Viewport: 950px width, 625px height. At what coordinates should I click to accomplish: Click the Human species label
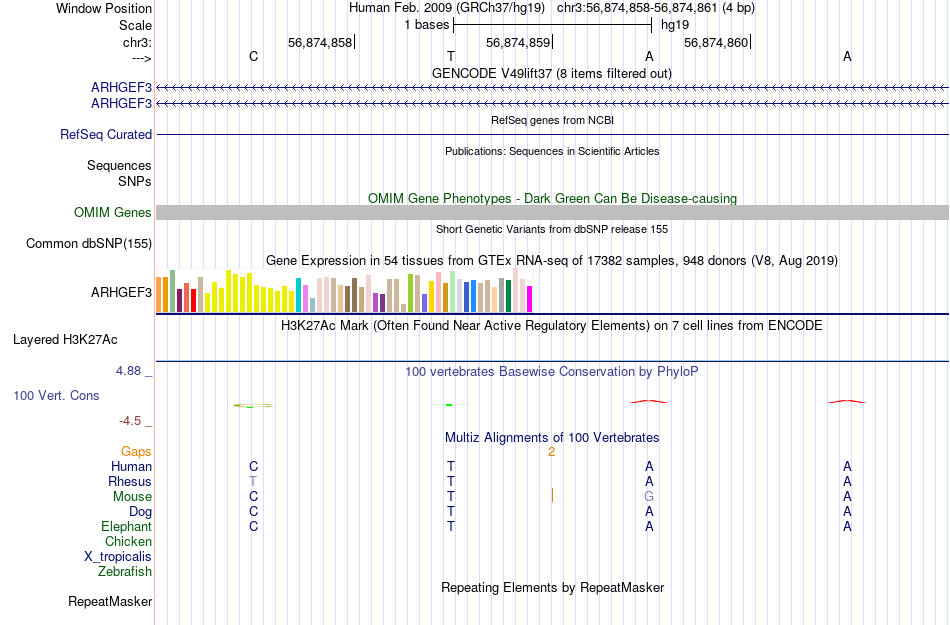[131, 466]
